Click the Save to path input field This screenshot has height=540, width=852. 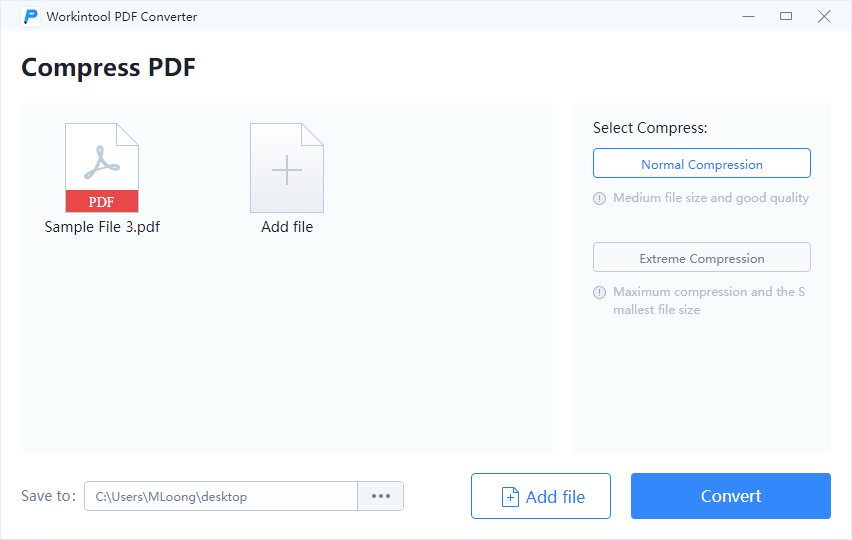click(x=221, y=496)
